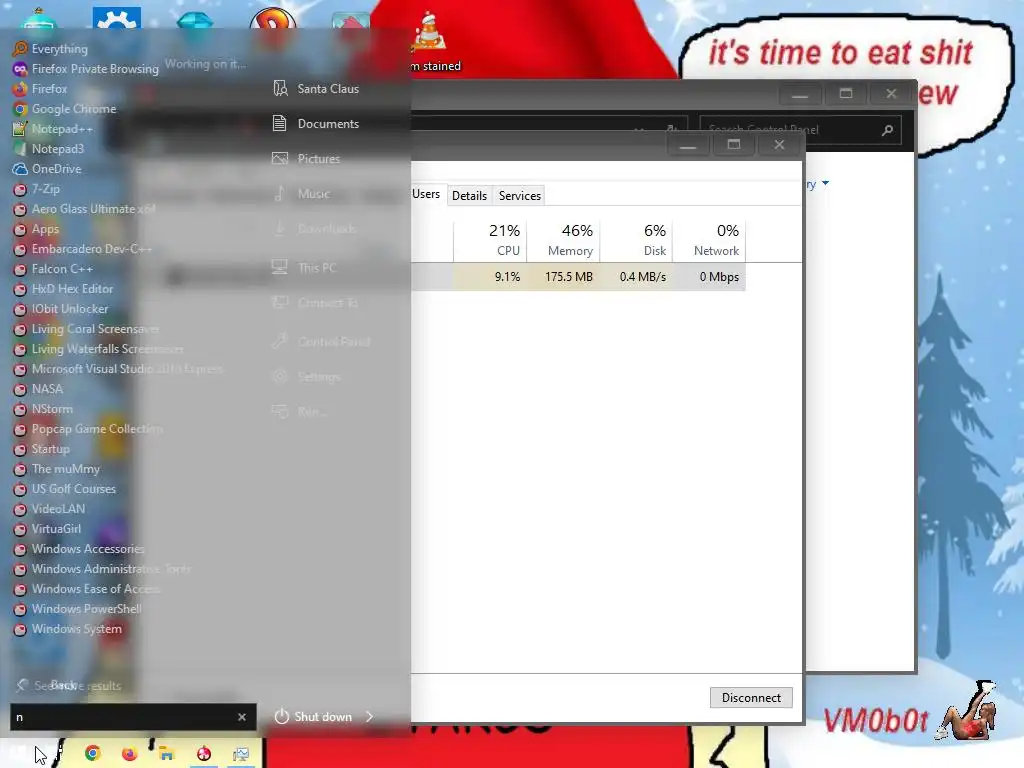This screenshot has width=1024, height=768.
Task: Expand Microsoft Visual Studio Express folder
Action: point(118,369)
